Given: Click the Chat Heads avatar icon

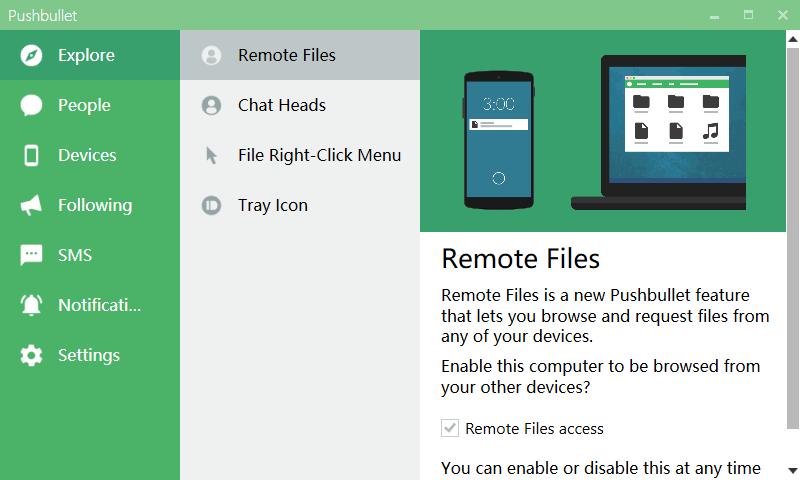Looking at the screenshot, I should 211,105.
